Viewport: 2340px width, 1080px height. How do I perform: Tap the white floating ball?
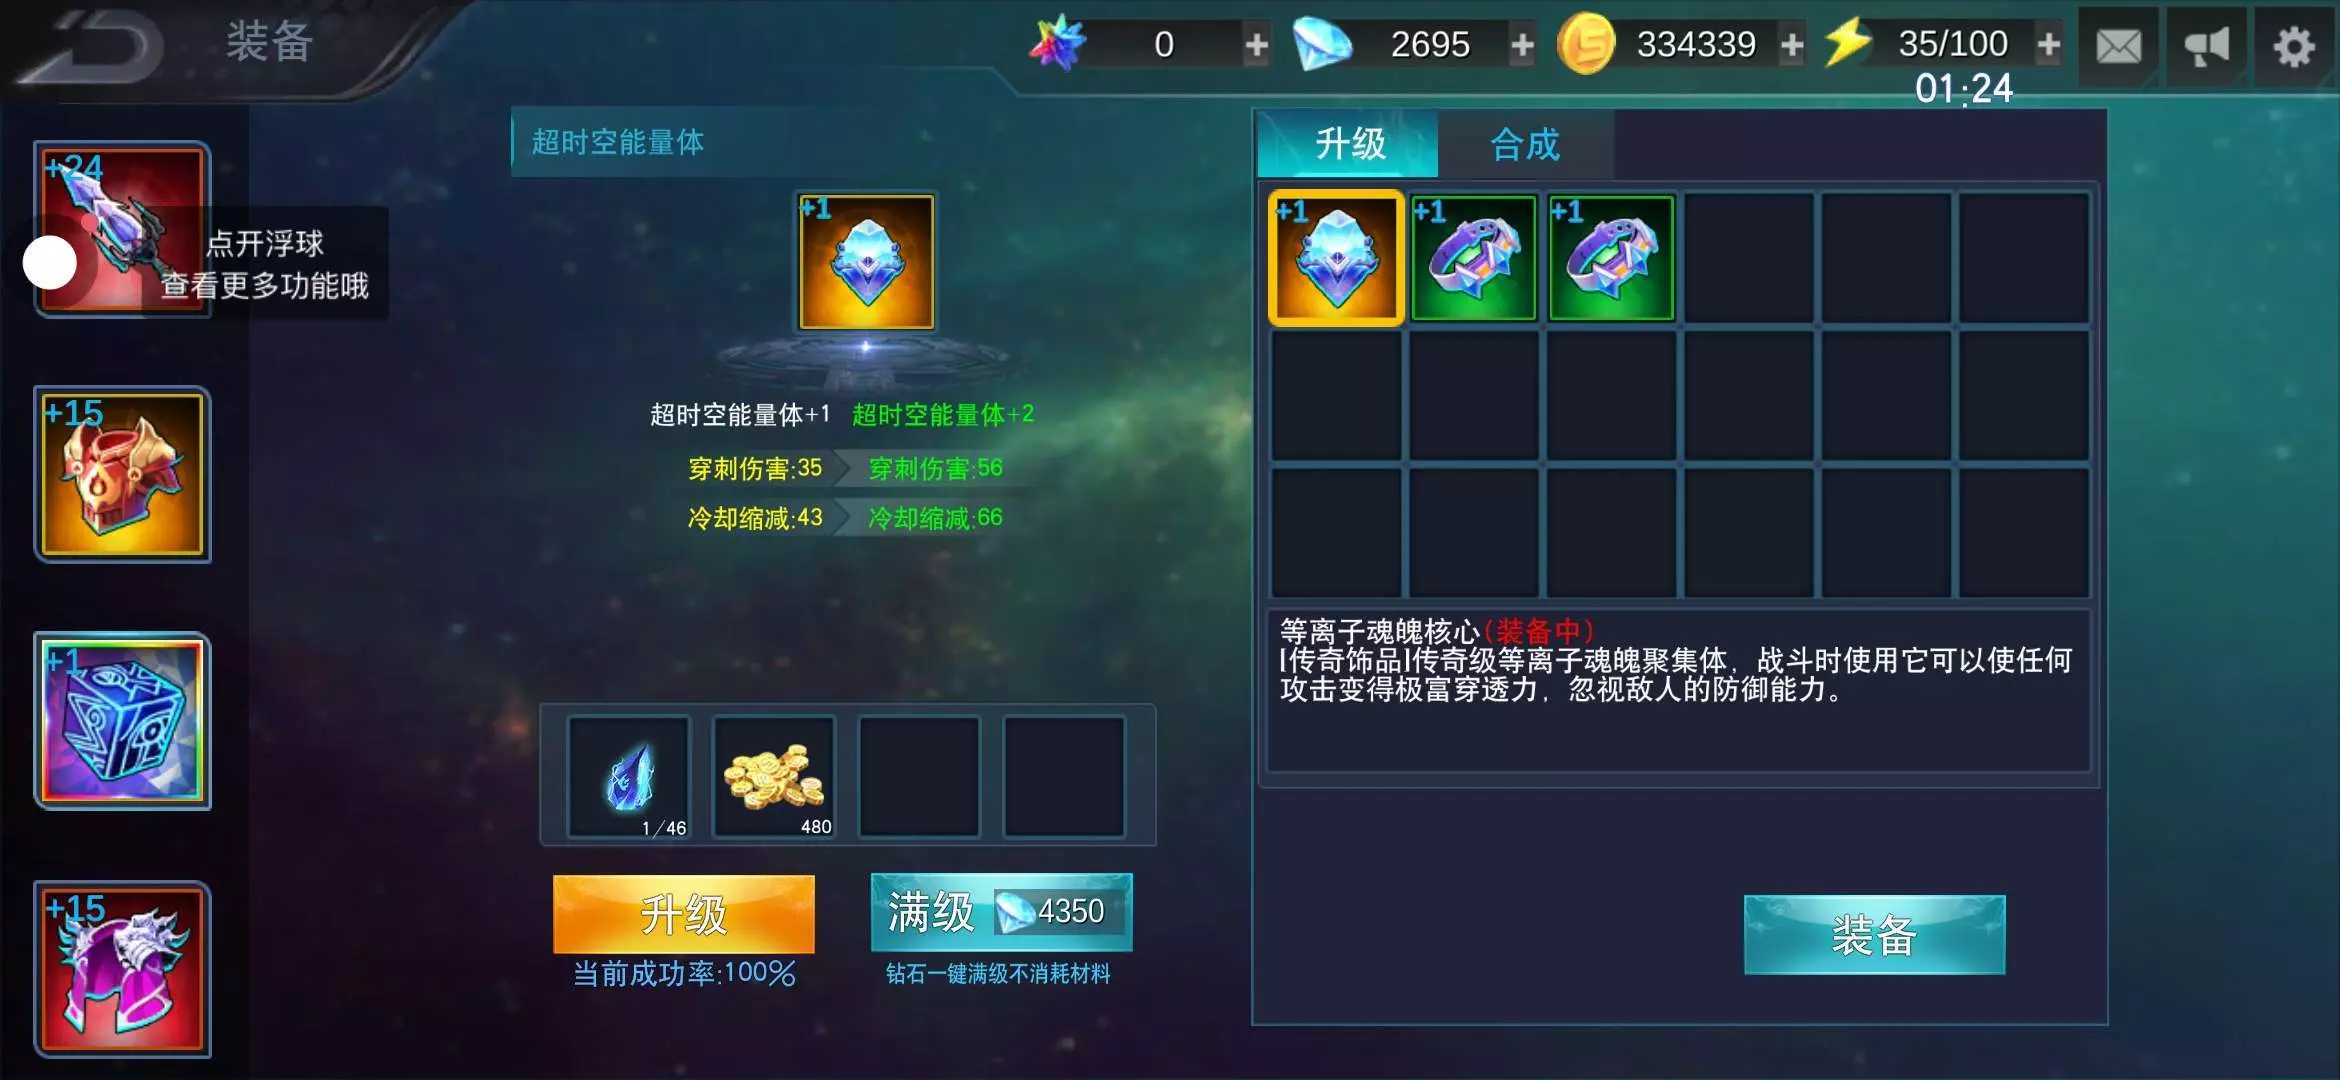tap(50, 263)
